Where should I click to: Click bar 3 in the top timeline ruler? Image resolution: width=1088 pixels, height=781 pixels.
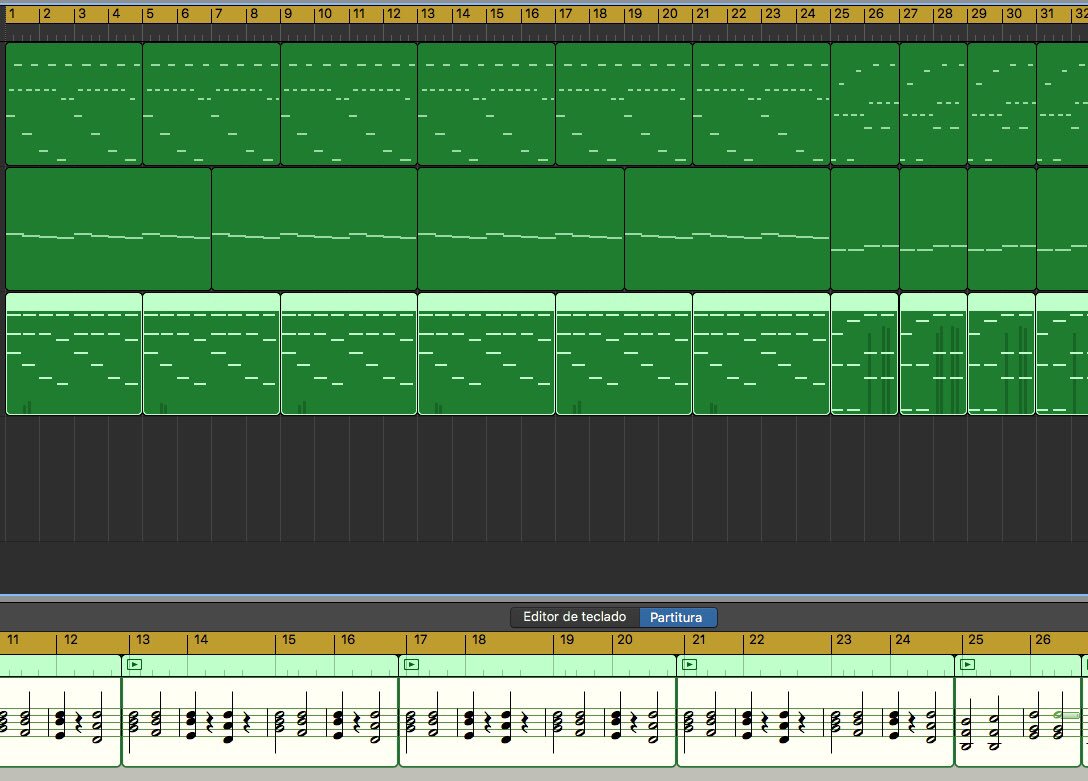(82, 13)
